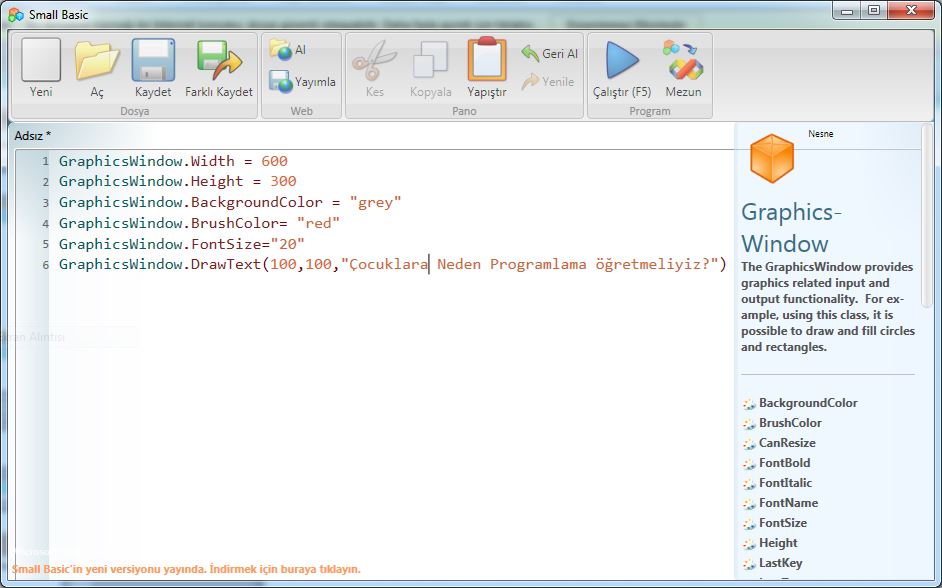Click the Small Basic title bar logo

16,14
